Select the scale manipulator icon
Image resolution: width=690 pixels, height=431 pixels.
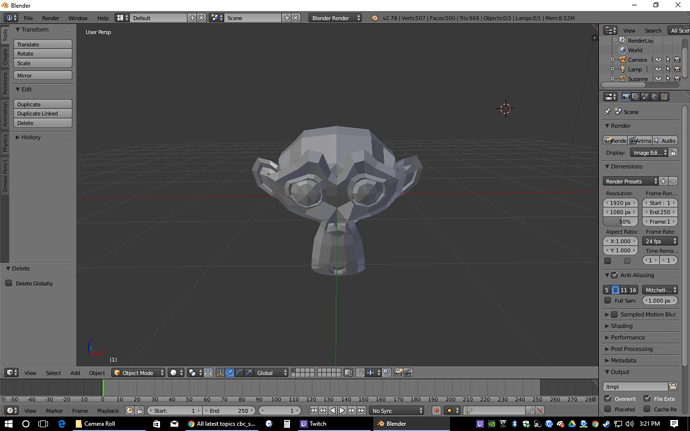coord(249,372)
